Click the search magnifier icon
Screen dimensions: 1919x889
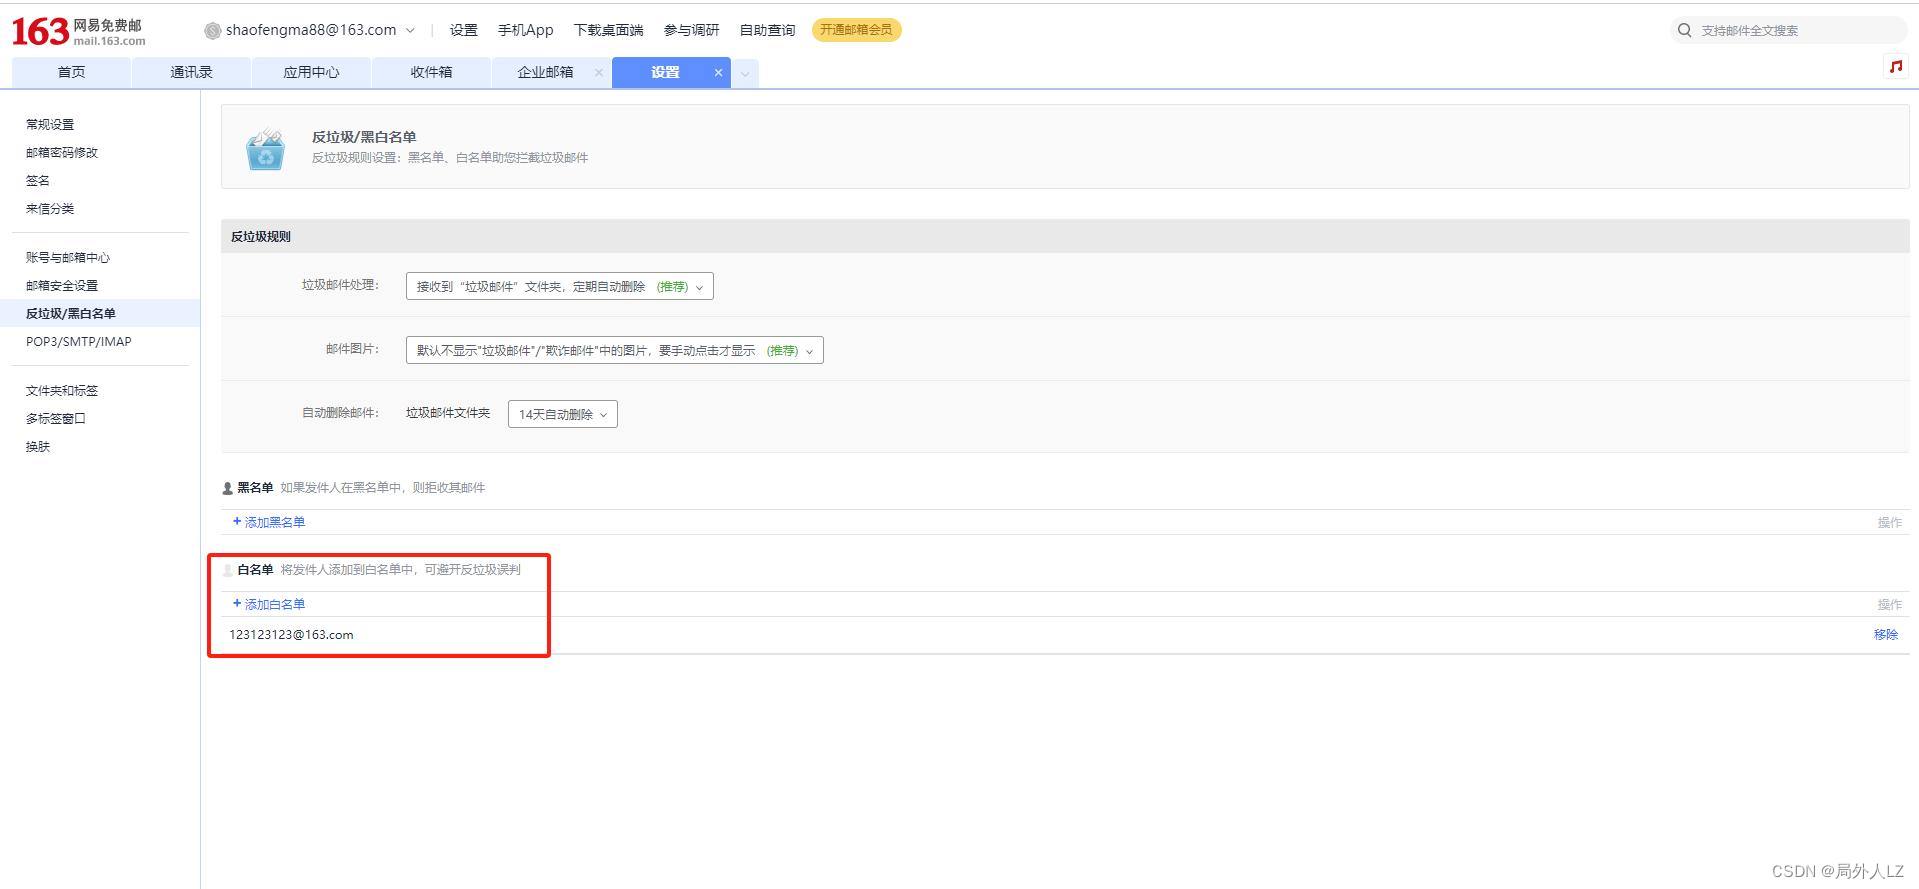pos(1685,30)
